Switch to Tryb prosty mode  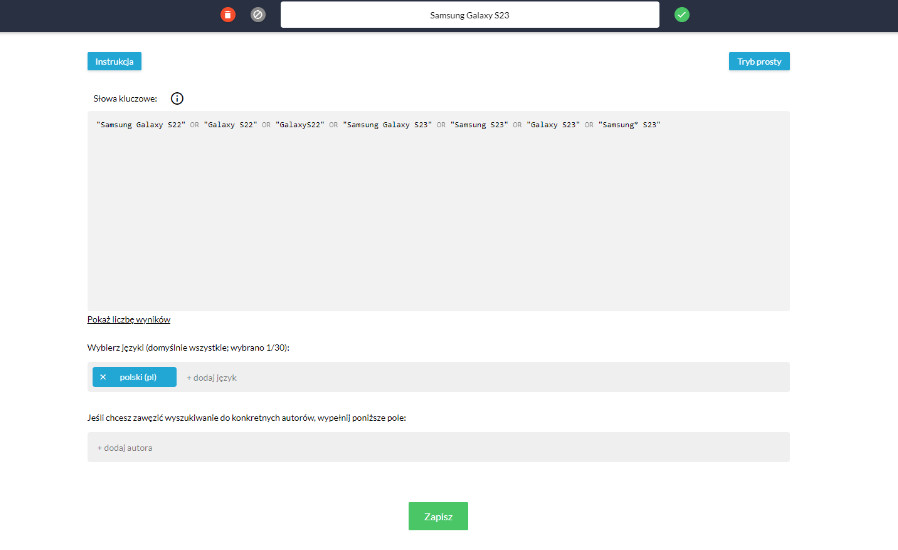(x=759, y=61)
